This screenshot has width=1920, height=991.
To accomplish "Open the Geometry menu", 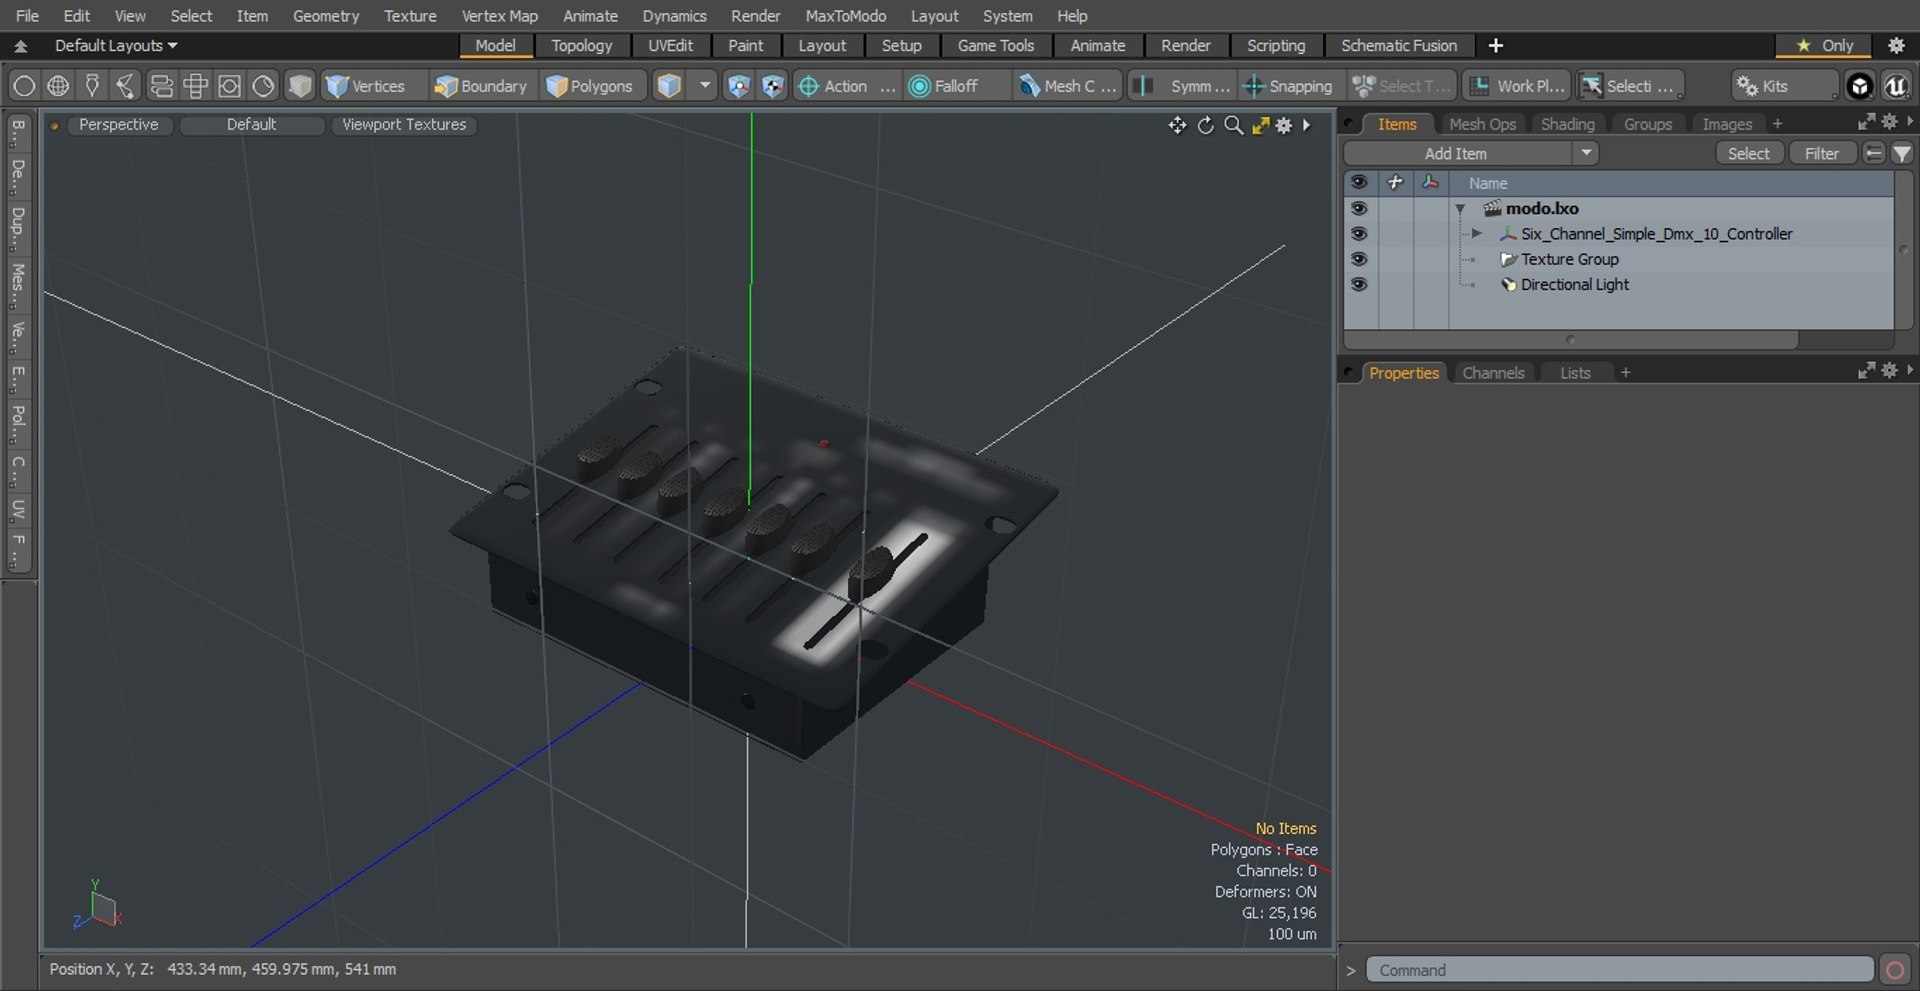I will (325, 16).
